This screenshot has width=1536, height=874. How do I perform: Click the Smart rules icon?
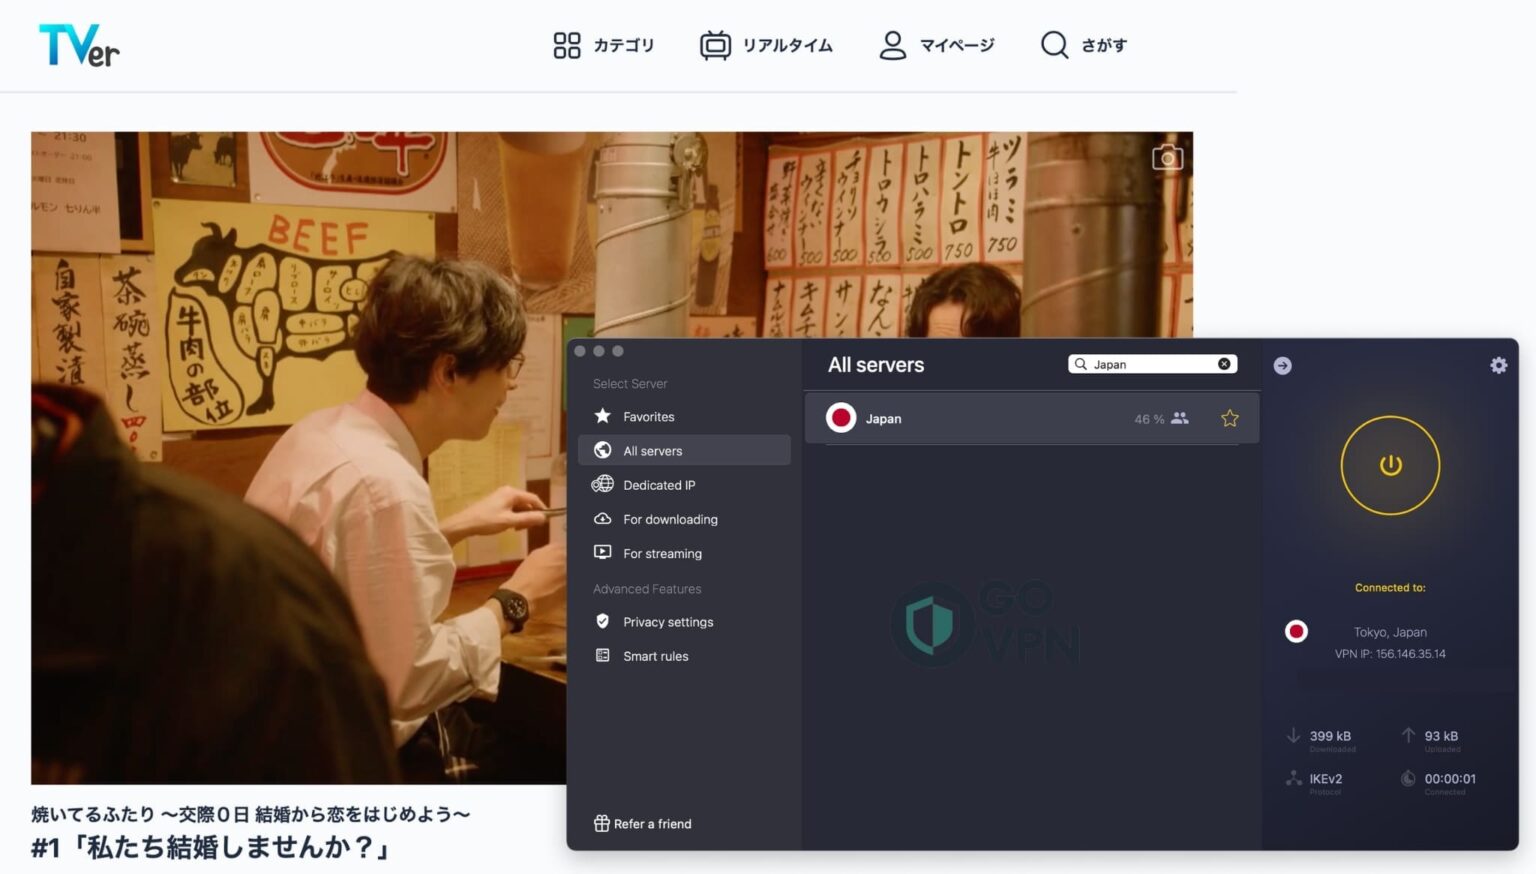coord(603,655)
